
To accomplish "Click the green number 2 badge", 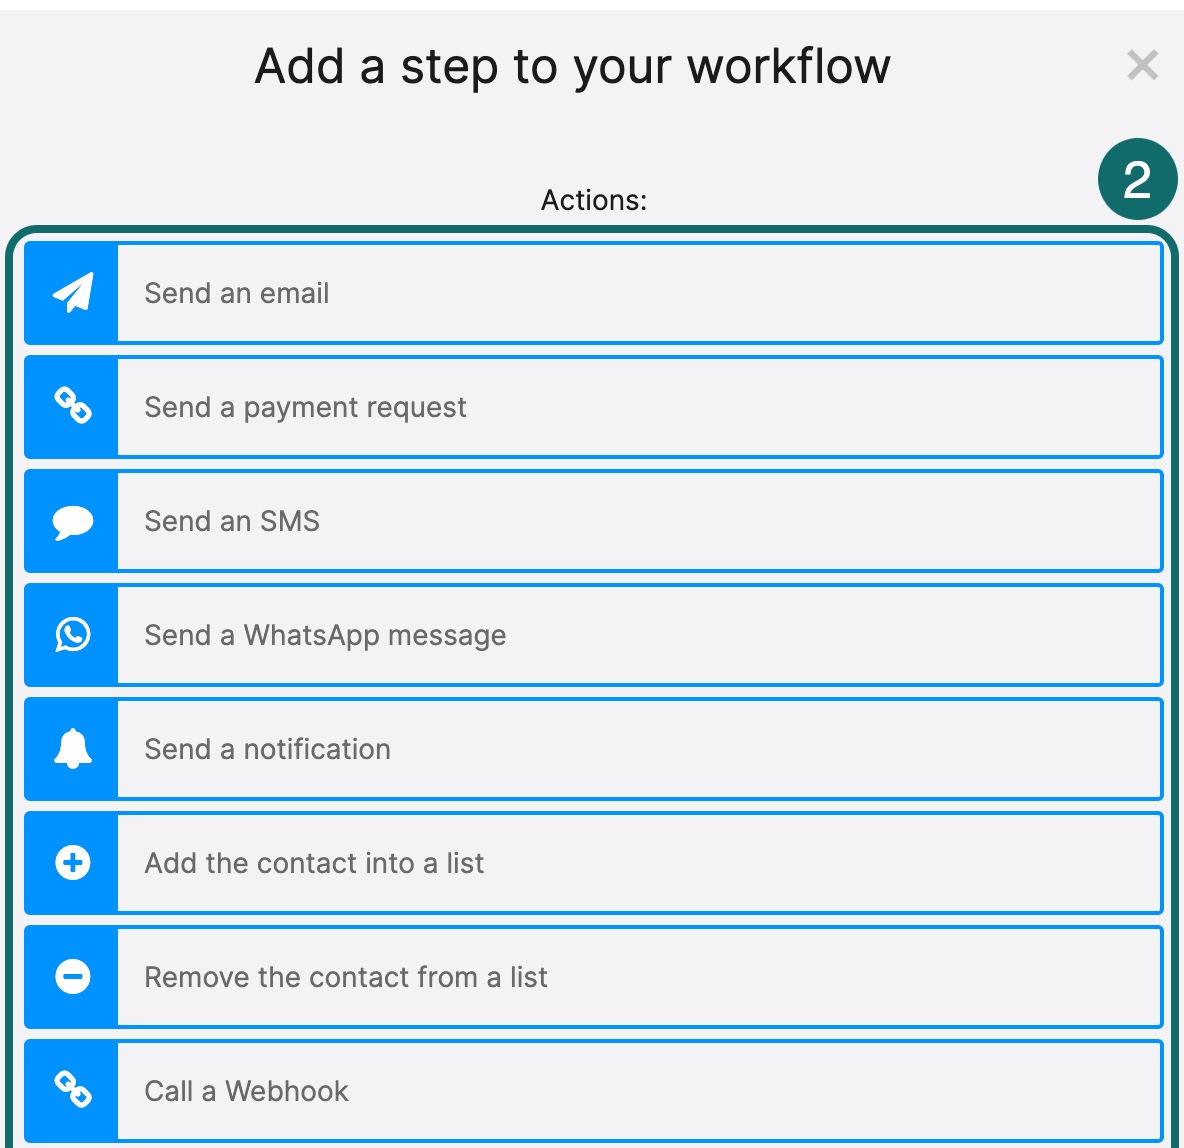I will [1138, 180].
